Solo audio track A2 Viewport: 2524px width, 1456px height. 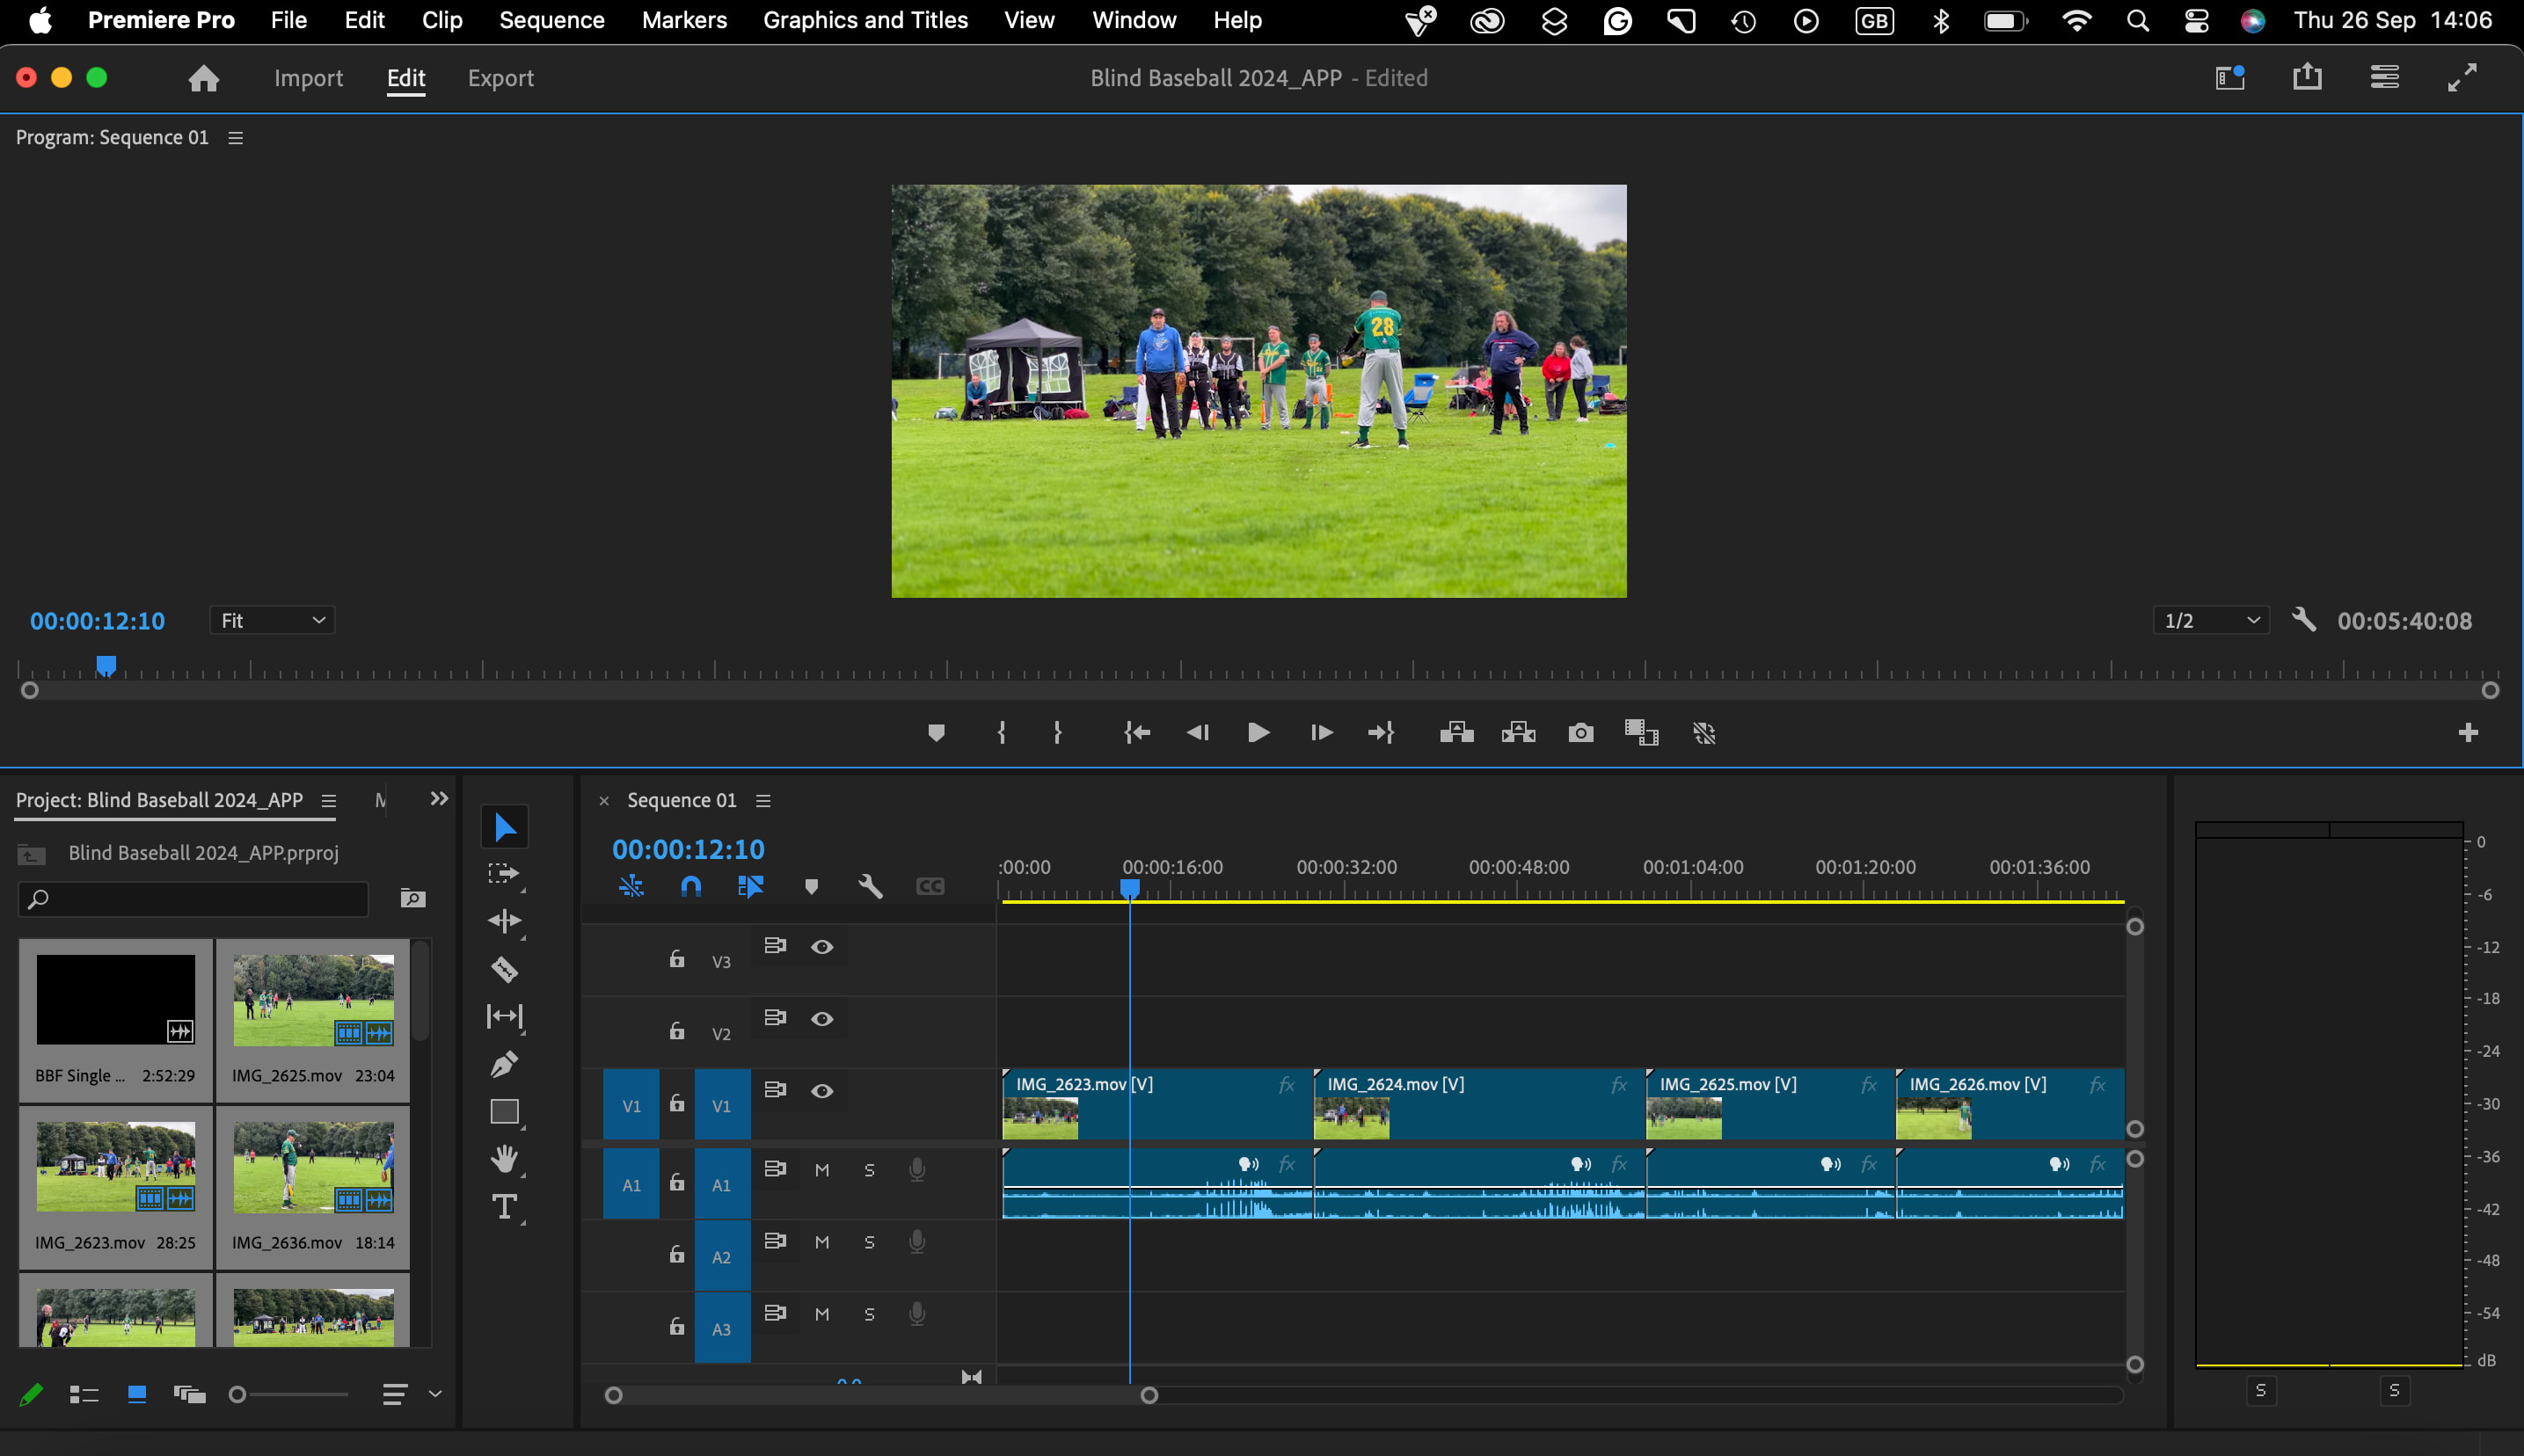point(869,1242)
